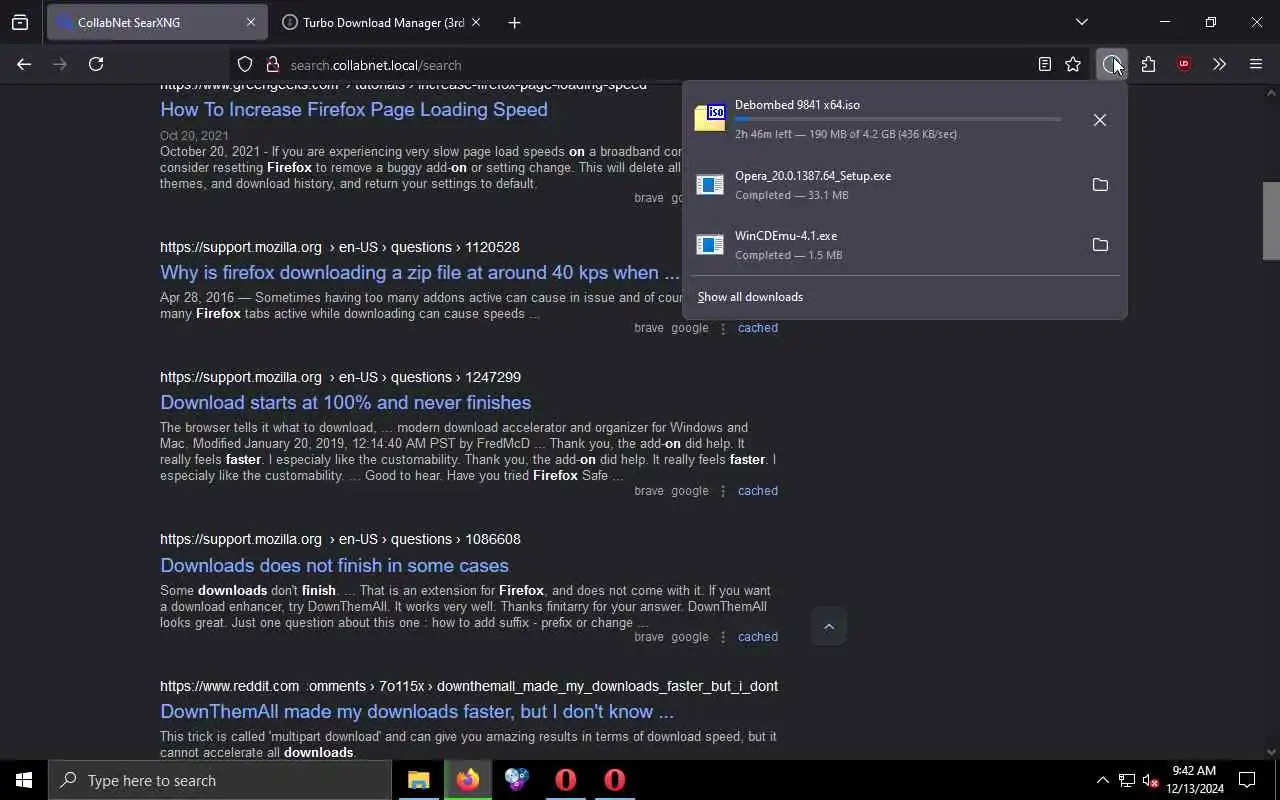1280x800 pixels.
Task: Open more options dots for Download starts result
Action: click(x=723, y=491)
